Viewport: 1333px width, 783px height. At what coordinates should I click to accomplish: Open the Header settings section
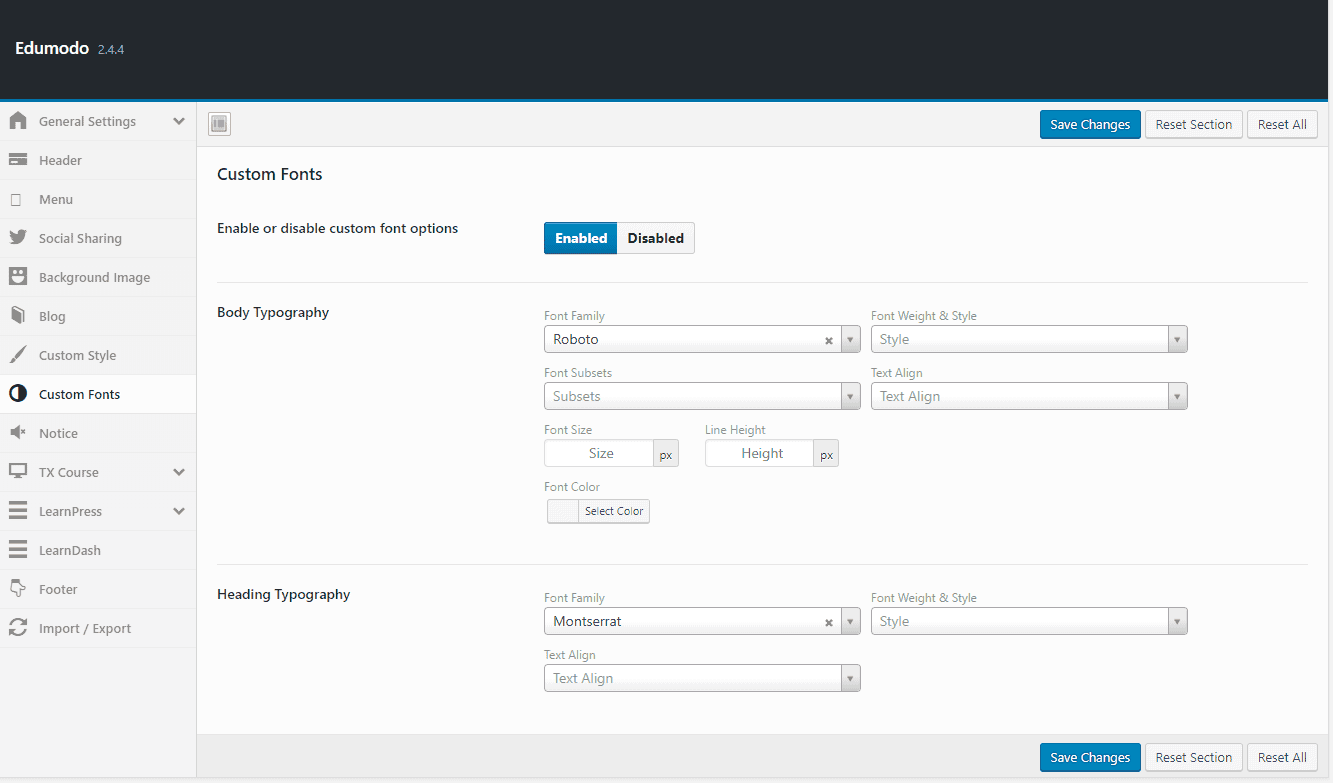tap(60, 160)
